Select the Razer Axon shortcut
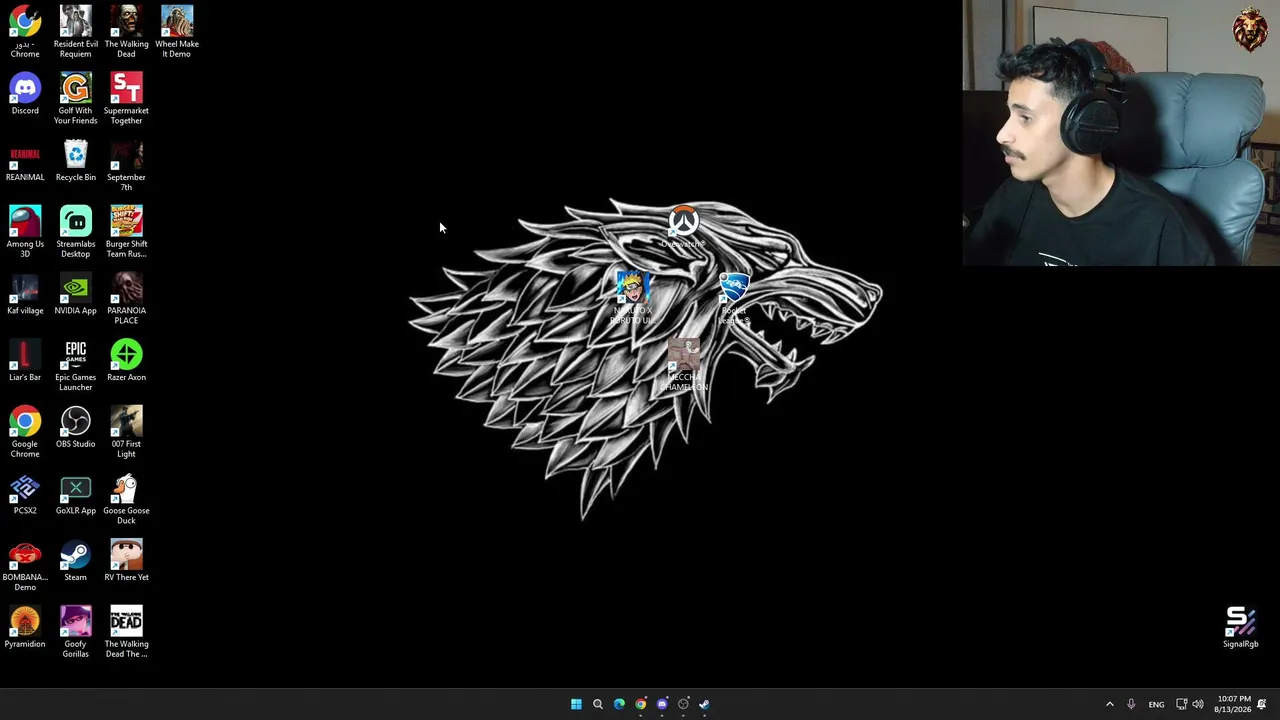The width and height of the screenshot is (1280, 720). [x=126, y=361]
